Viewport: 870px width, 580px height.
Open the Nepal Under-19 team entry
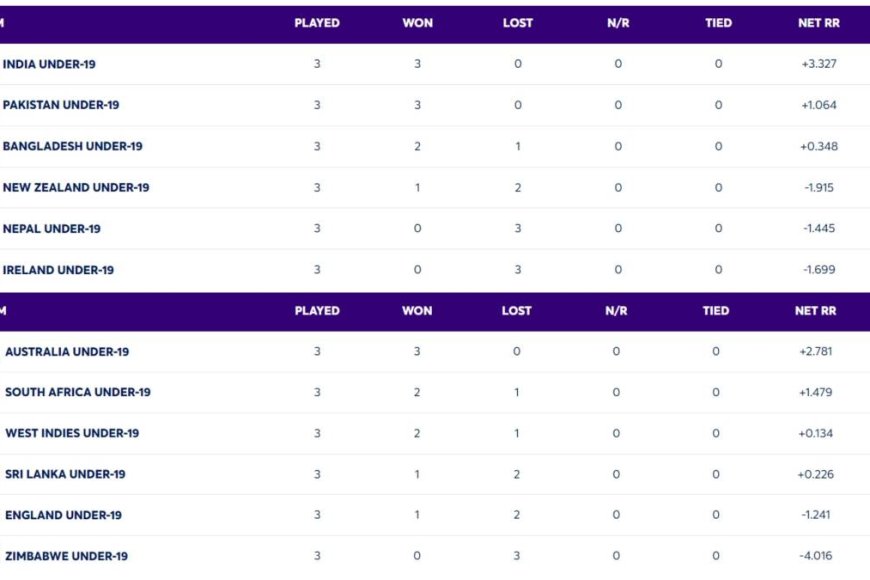coord(52,228)
